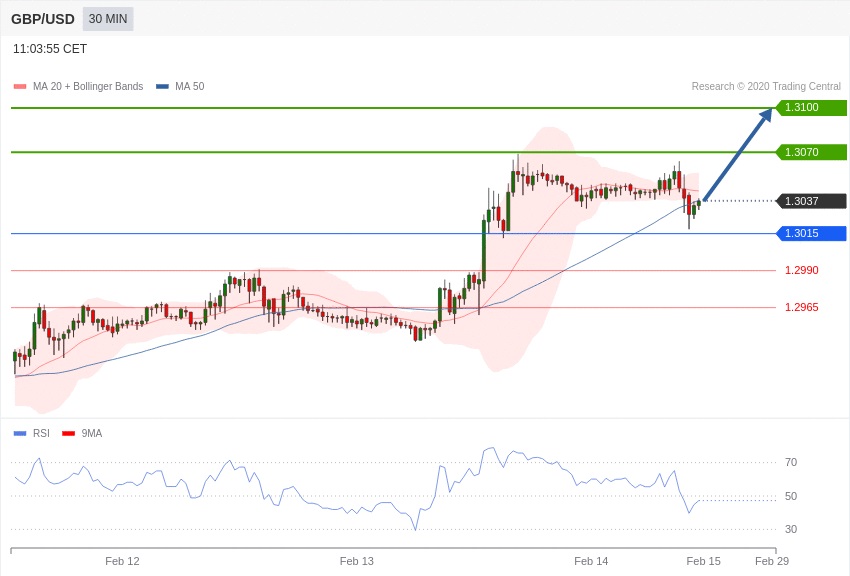Select the 1.3070 green resistance price tag
Viewport: 850px width, 576px height.
pyautogui.click(x=811, y=152)
